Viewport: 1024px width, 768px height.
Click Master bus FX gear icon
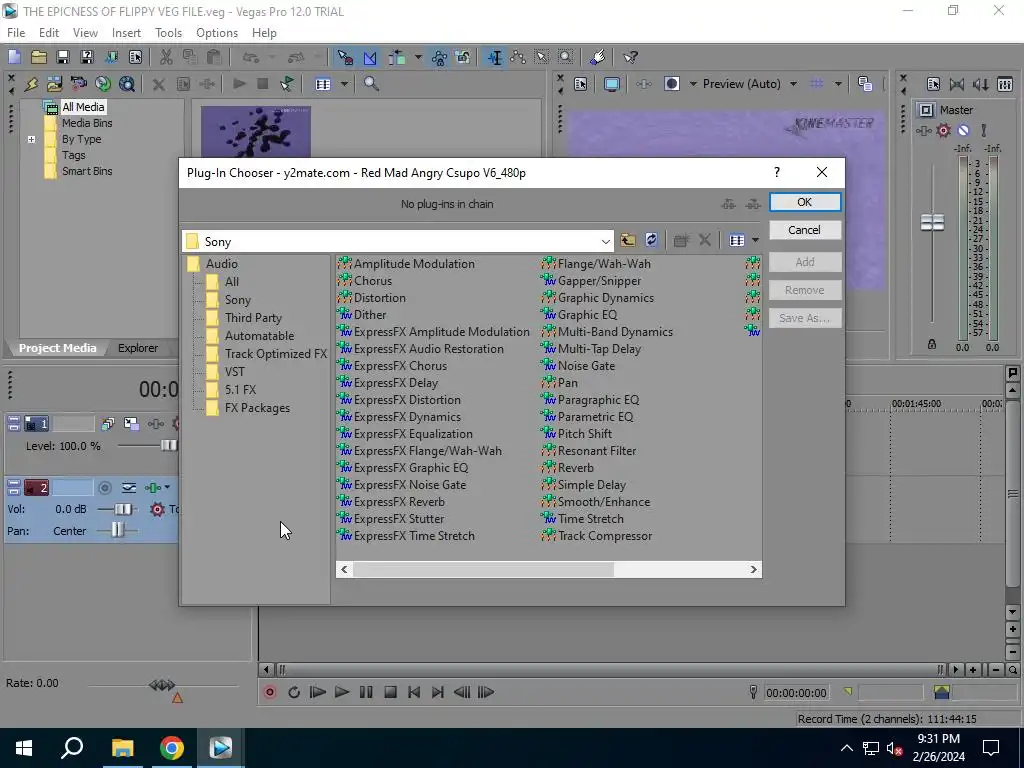(944, 131)
